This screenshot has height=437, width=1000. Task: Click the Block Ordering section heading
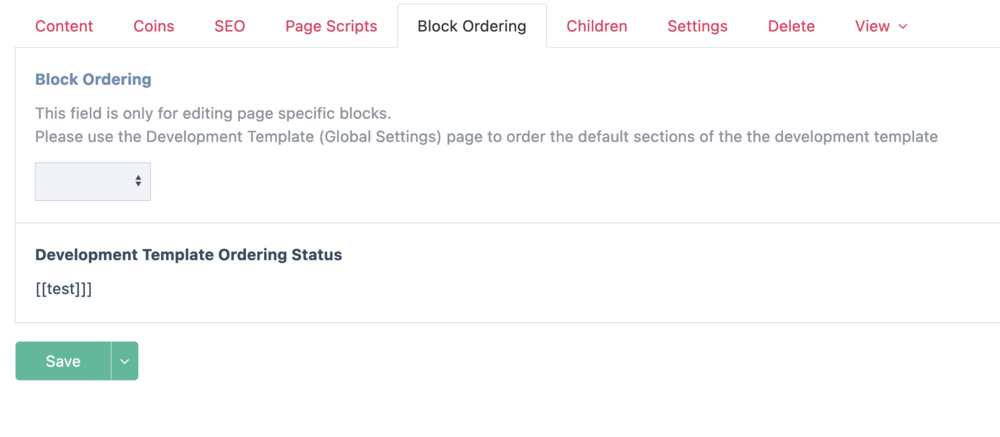pos(93,79)
